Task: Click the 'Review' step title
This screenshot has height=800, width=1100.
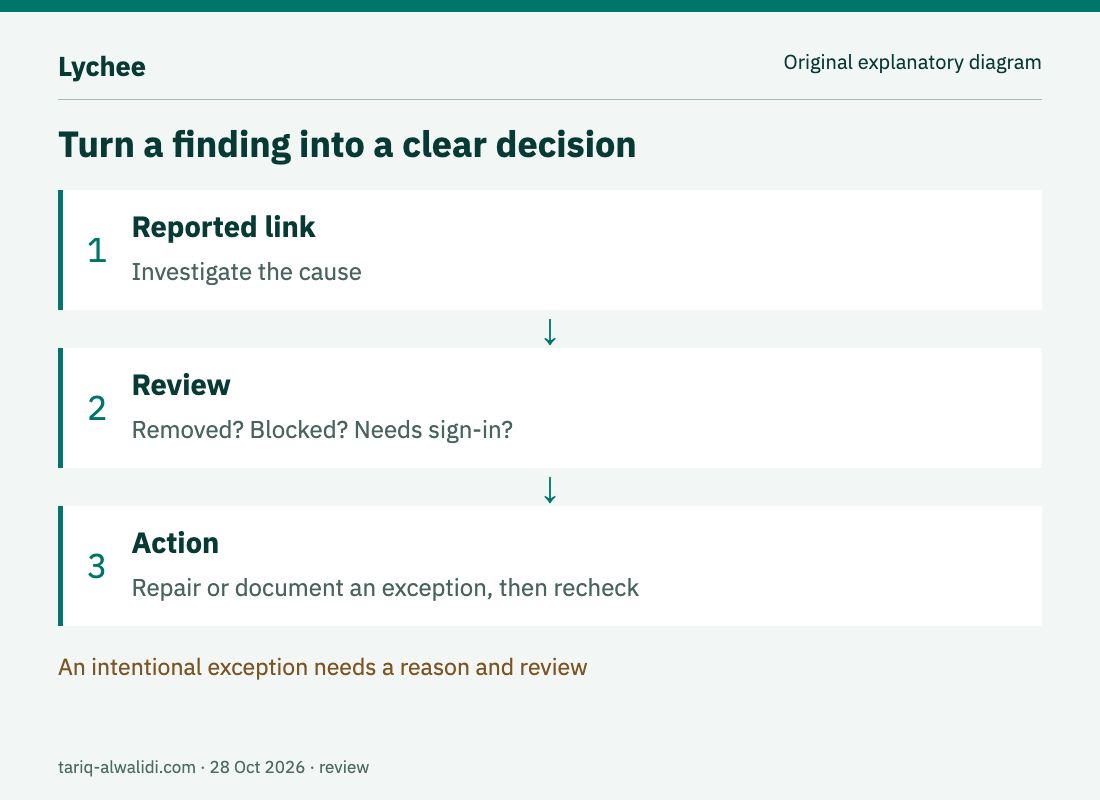Action: (x=181, y=385)
